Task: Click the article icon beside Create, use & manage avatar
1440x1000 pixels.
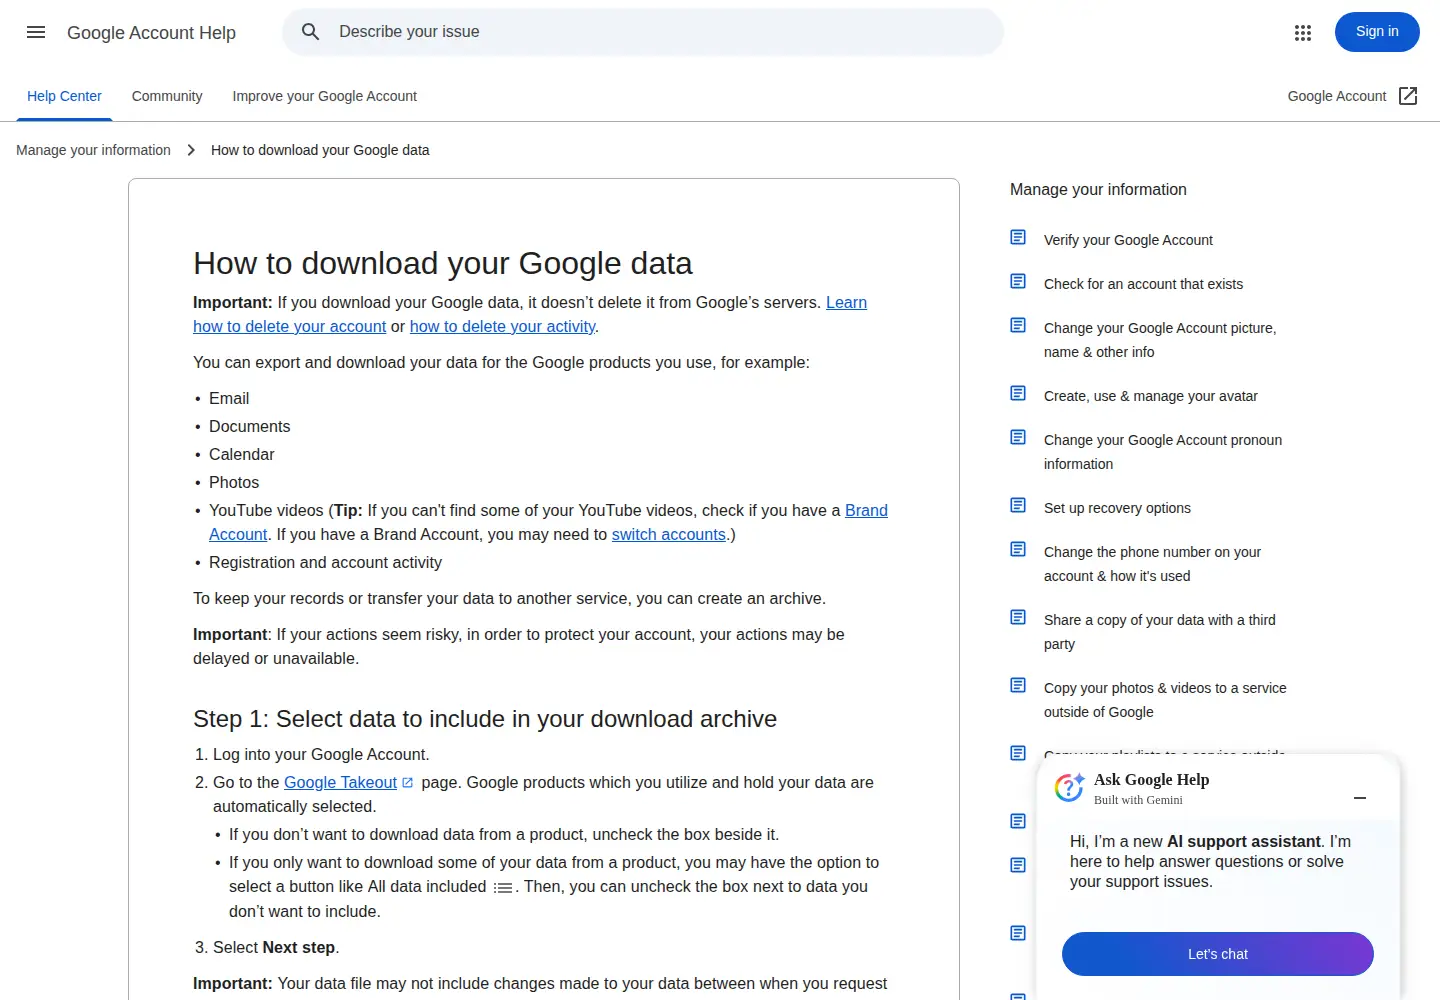Action: pyautogui.click(x=1018, y=393)
